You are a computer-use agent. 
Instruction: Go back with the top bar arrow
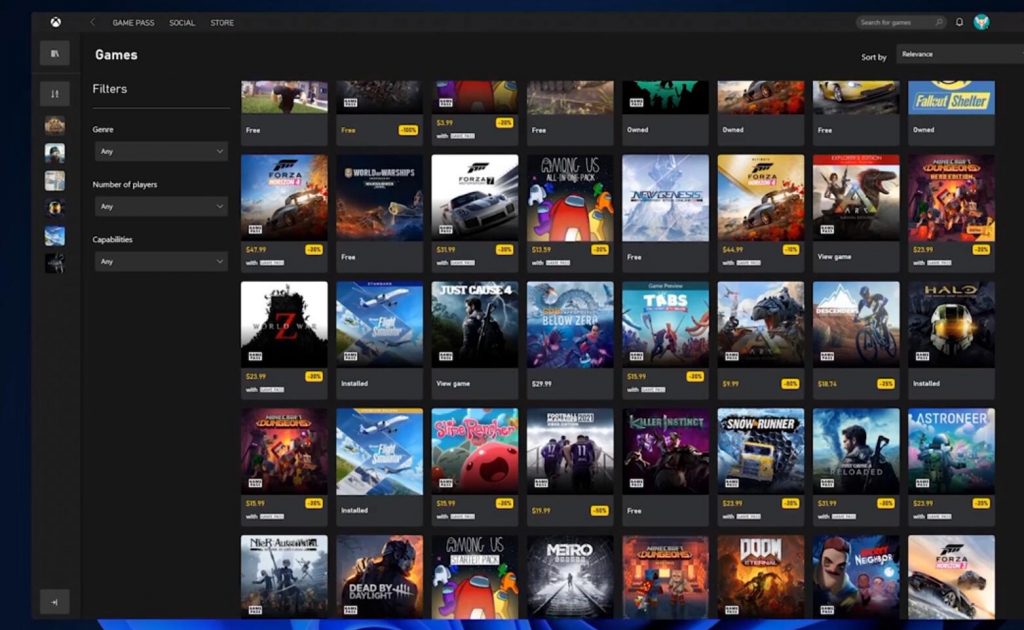point(93,22)
